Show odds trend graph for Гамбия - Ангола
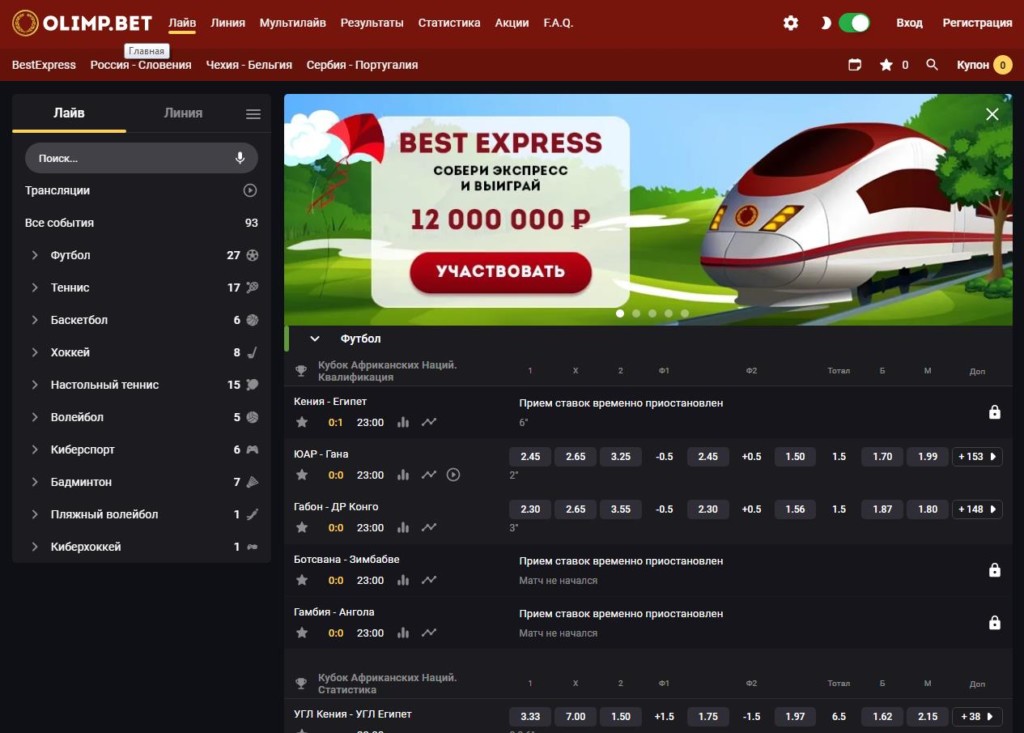This screenshot has height=733, width=1024. tap(428, 632)
